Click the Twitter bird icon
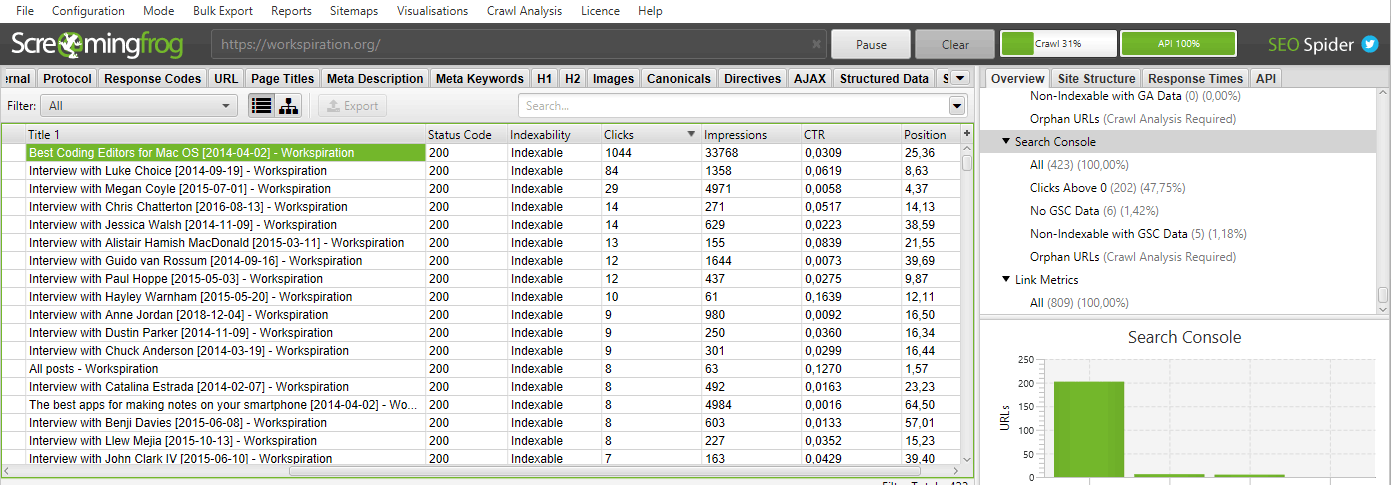The height and width of the screenshot is (485, 1391). point(1370,44)
